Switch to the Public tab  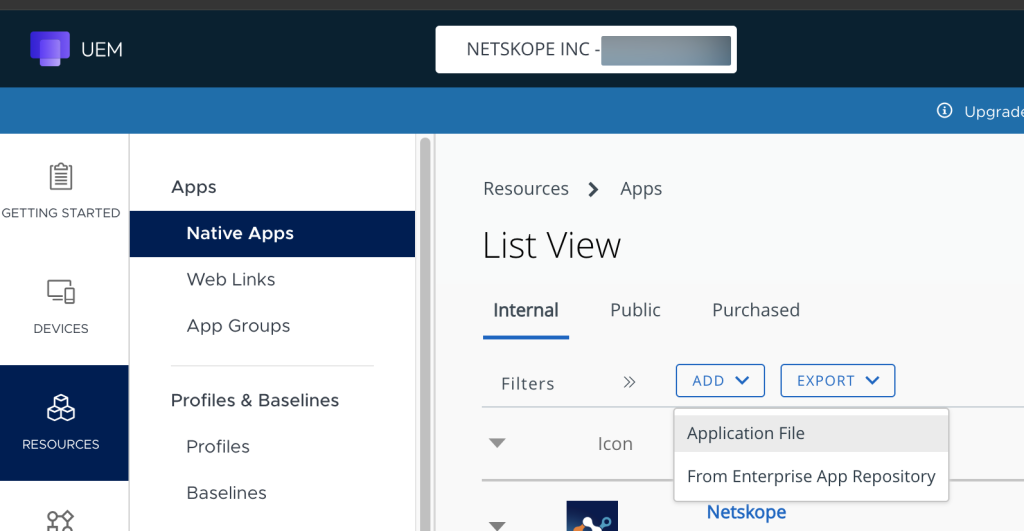[x=635, y=310]
